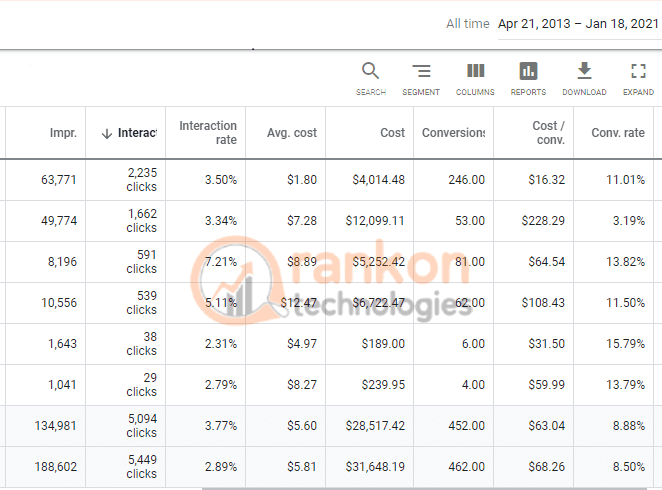The width and height of the screenshot is (662, 490).
Task: Sort by the Impr. column header
Action: click(x=63, y=133)
